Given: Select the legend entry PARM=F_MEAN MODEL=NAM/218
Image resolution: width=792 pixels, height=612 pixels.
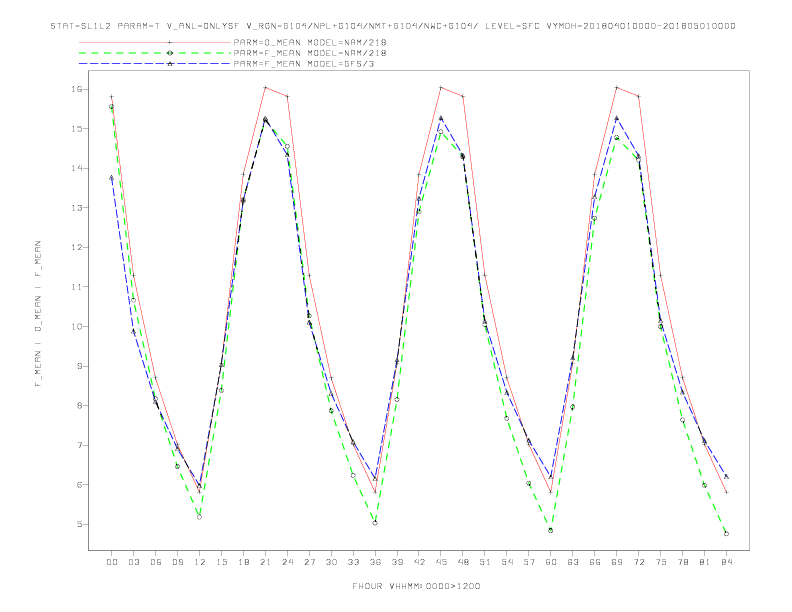Looking at the screenshot, I should tap(310, 53).
